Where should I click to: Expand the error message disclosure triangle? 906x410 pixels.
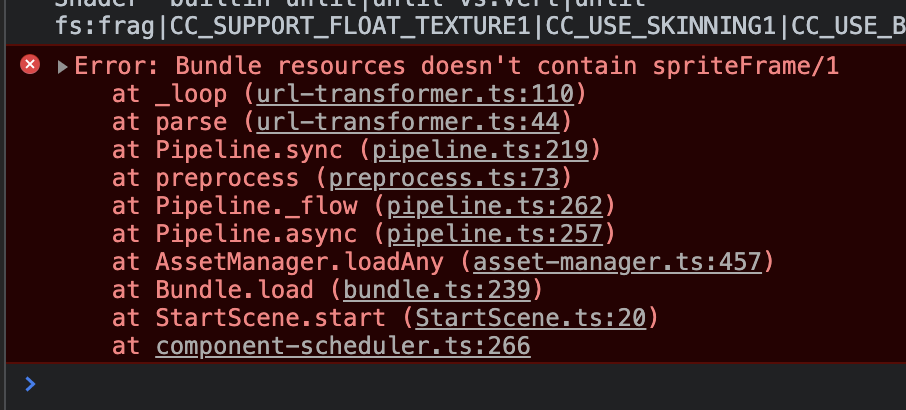point(62,67)
